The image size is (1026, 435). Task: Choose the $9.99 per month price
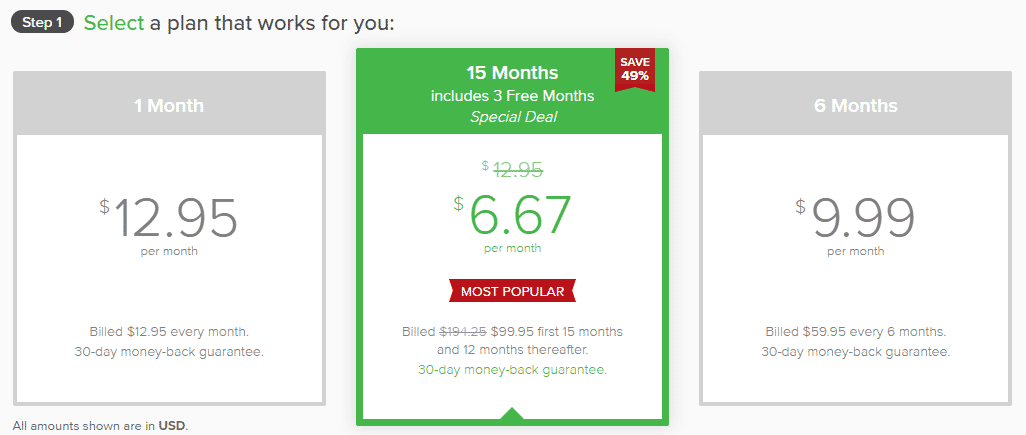click(855, 218)
